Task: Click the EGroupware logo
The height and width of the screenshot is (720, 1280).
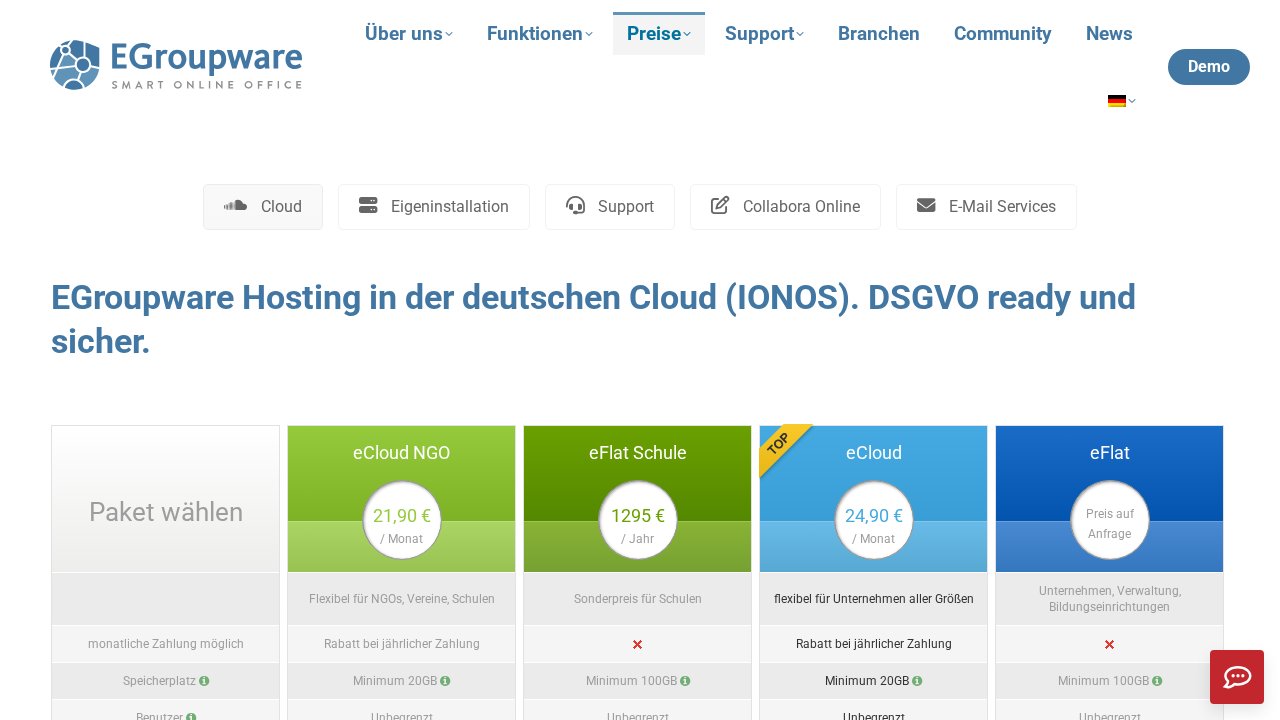Action: pyautogui.click(x=176, y=65)
